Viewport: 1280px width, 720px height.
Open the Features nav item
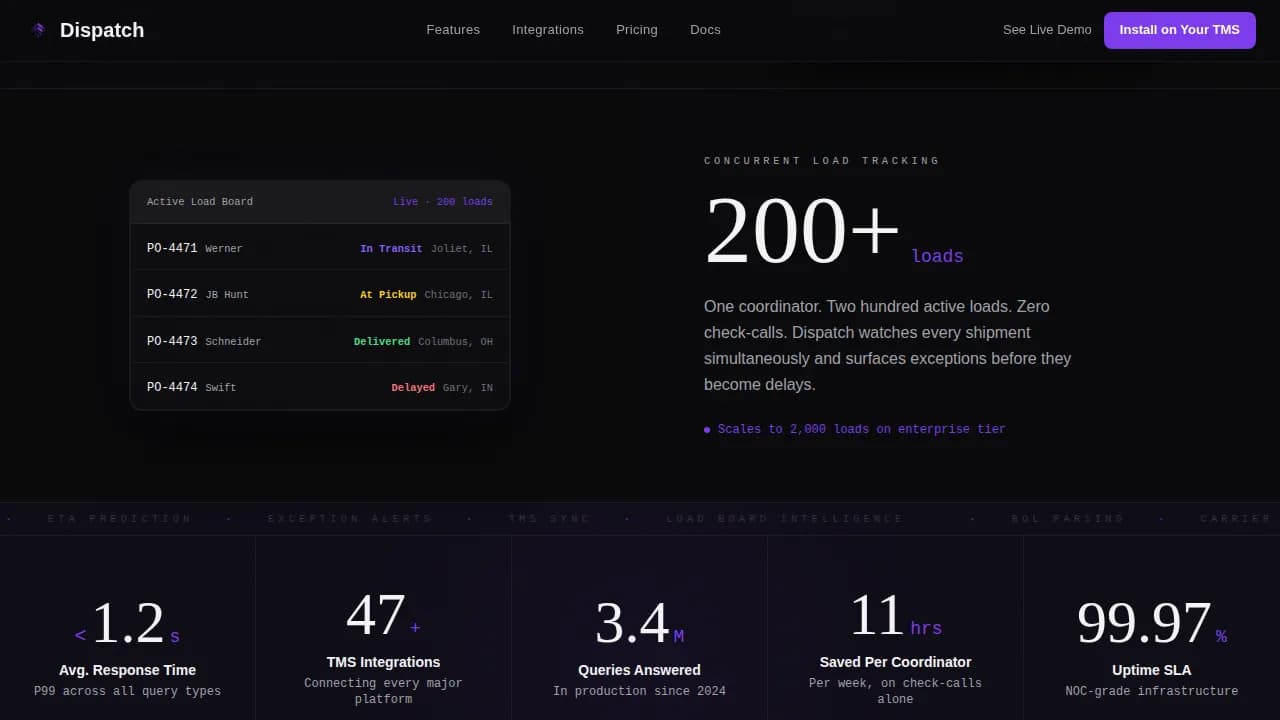[x=453, y=30]
